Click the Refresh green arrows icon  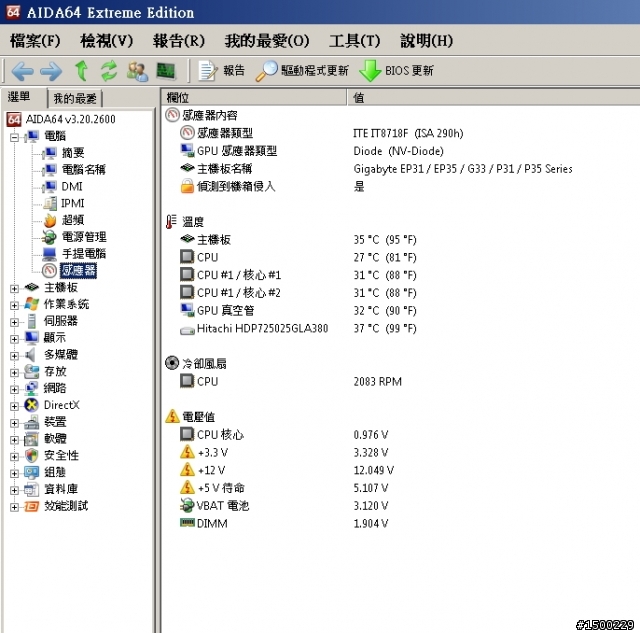[x=109, y=71]
